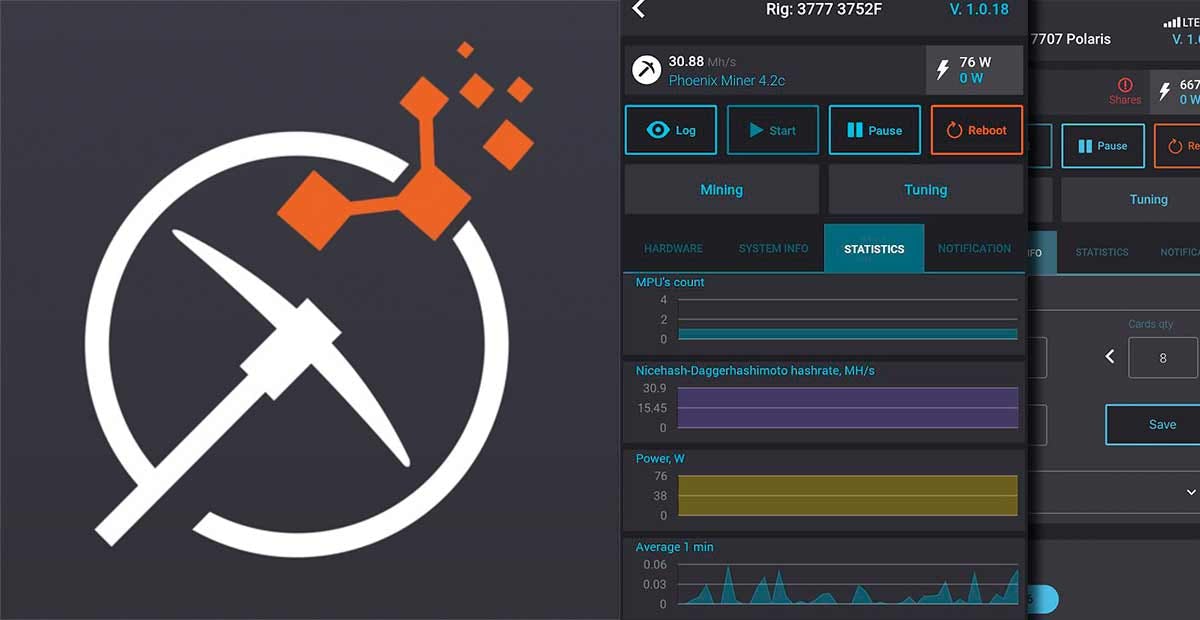
Task: Switch to the SYSTEM INFO tab
Action: [773, 249]
